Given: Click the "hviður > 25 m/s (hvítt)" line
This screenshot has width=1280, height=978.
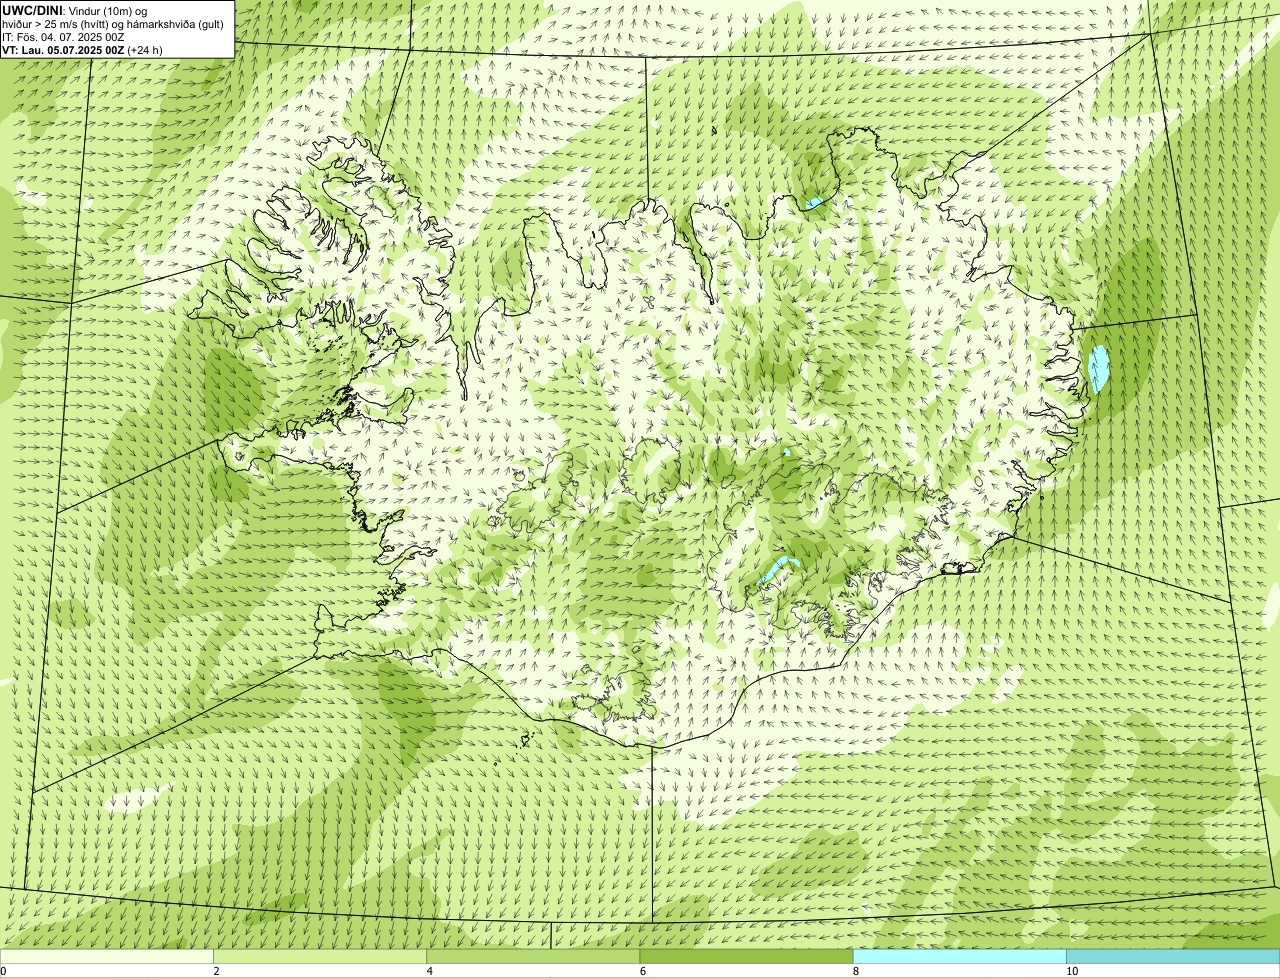Looking at the screenshot, I should tap(113, 24).
